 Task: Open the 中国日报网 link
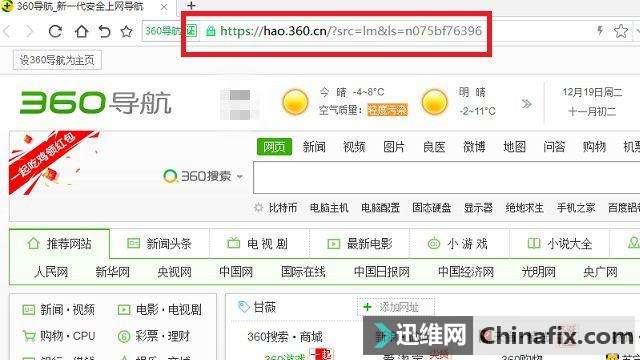tap(382, 271)
